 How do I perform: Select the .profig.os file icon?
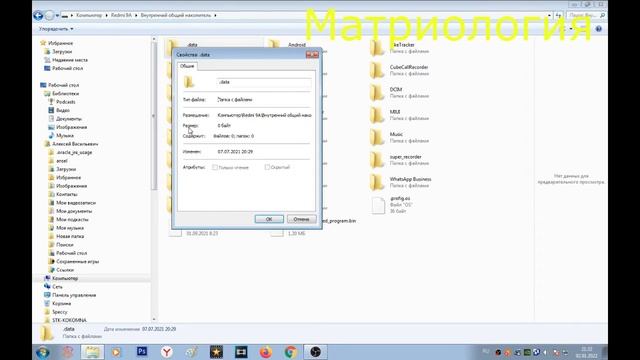(378, 205)
